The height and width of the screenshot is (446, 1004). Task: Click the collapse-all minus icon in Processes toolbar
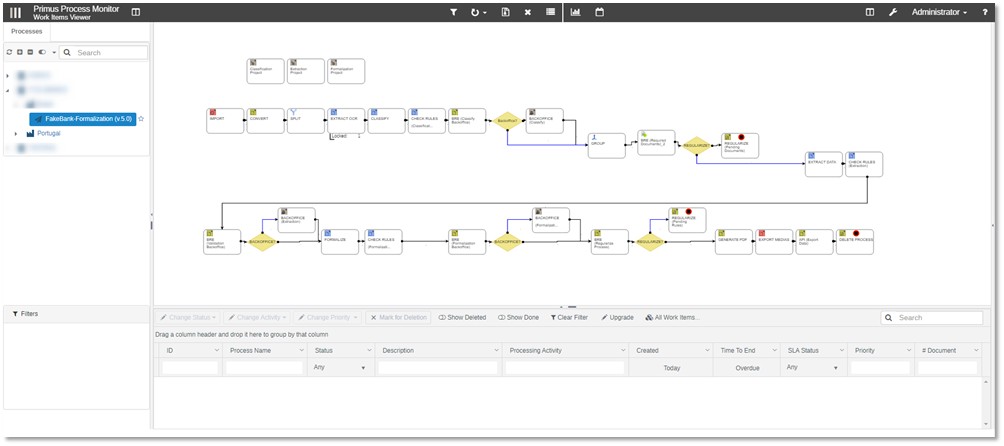(x=30, y=52)
